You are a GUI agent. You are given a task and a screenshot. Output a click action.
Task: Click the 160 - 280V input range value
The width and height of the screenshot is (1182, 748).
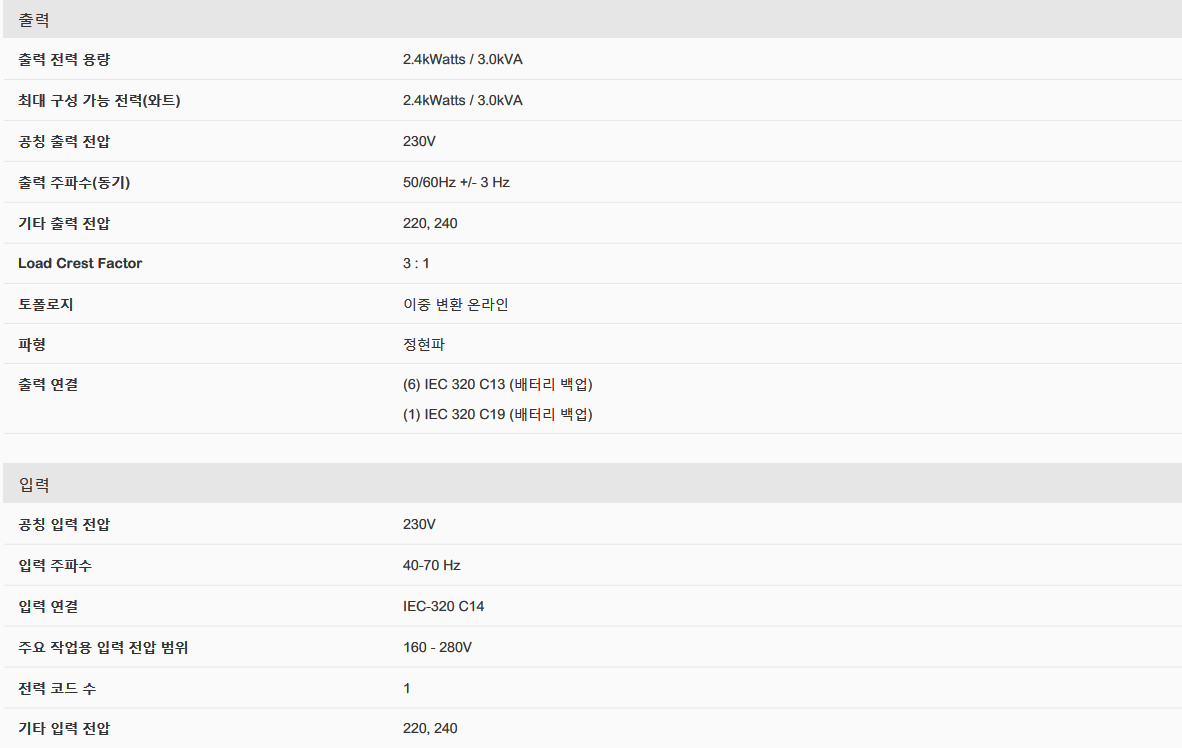[437, 647]
